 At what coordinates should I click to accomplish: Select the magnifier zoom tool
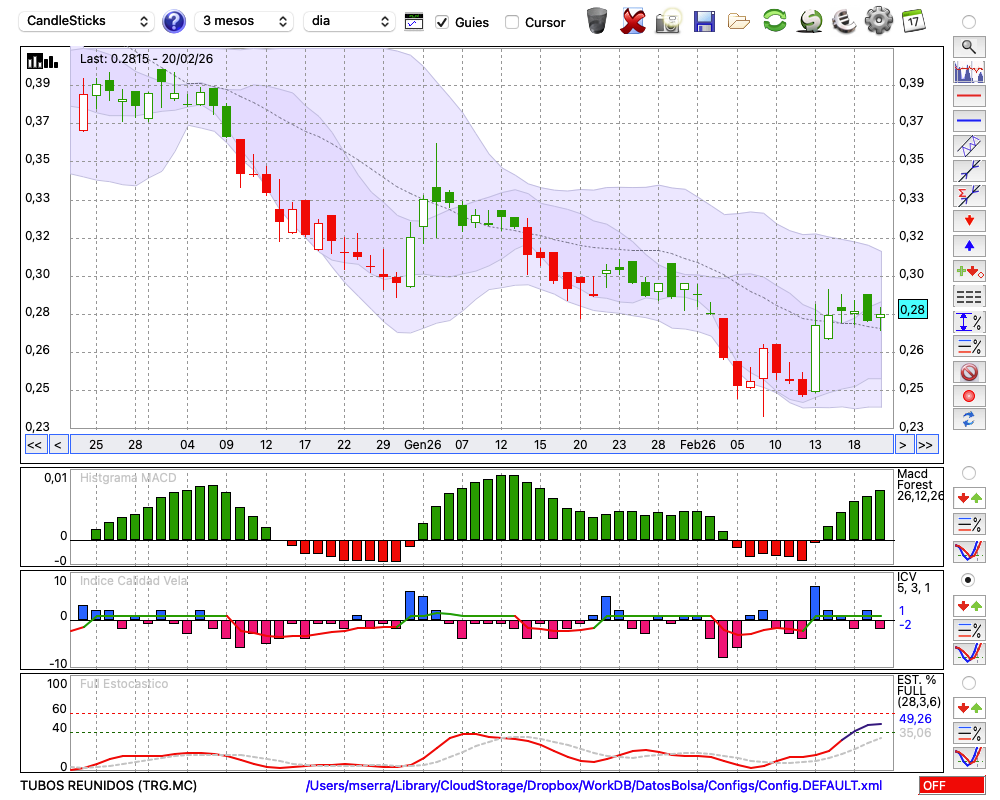pyautogui.click(x=969, y=46)
